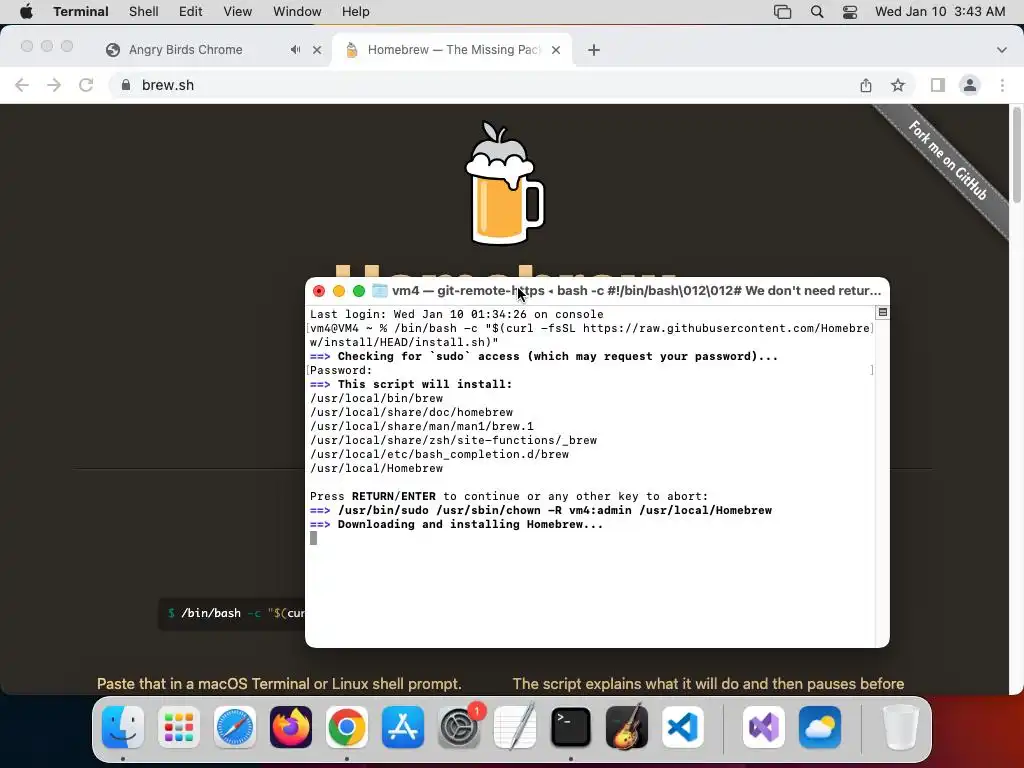Go forward in Chrome
The height and width of the screenshot is (768, 1024).
point(54,85)
